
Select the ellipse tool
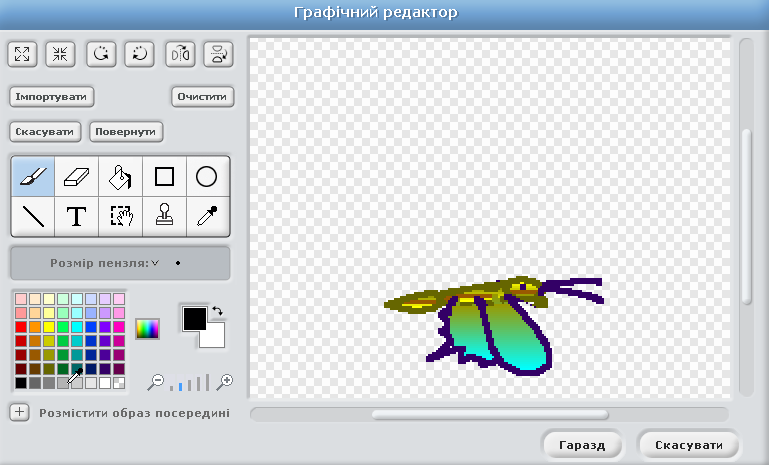click(206, 177)
